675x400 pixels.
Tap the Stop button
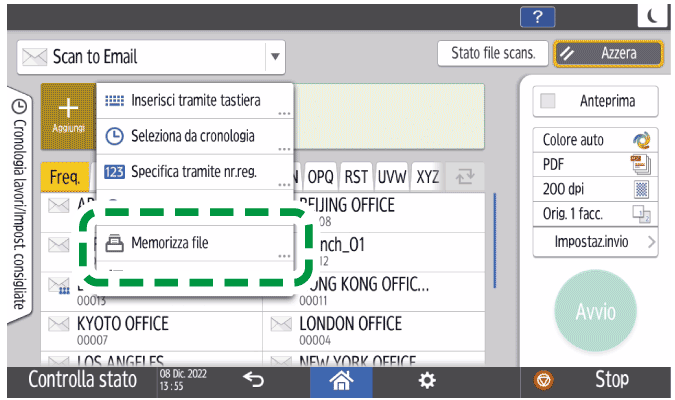coord(596,381)
